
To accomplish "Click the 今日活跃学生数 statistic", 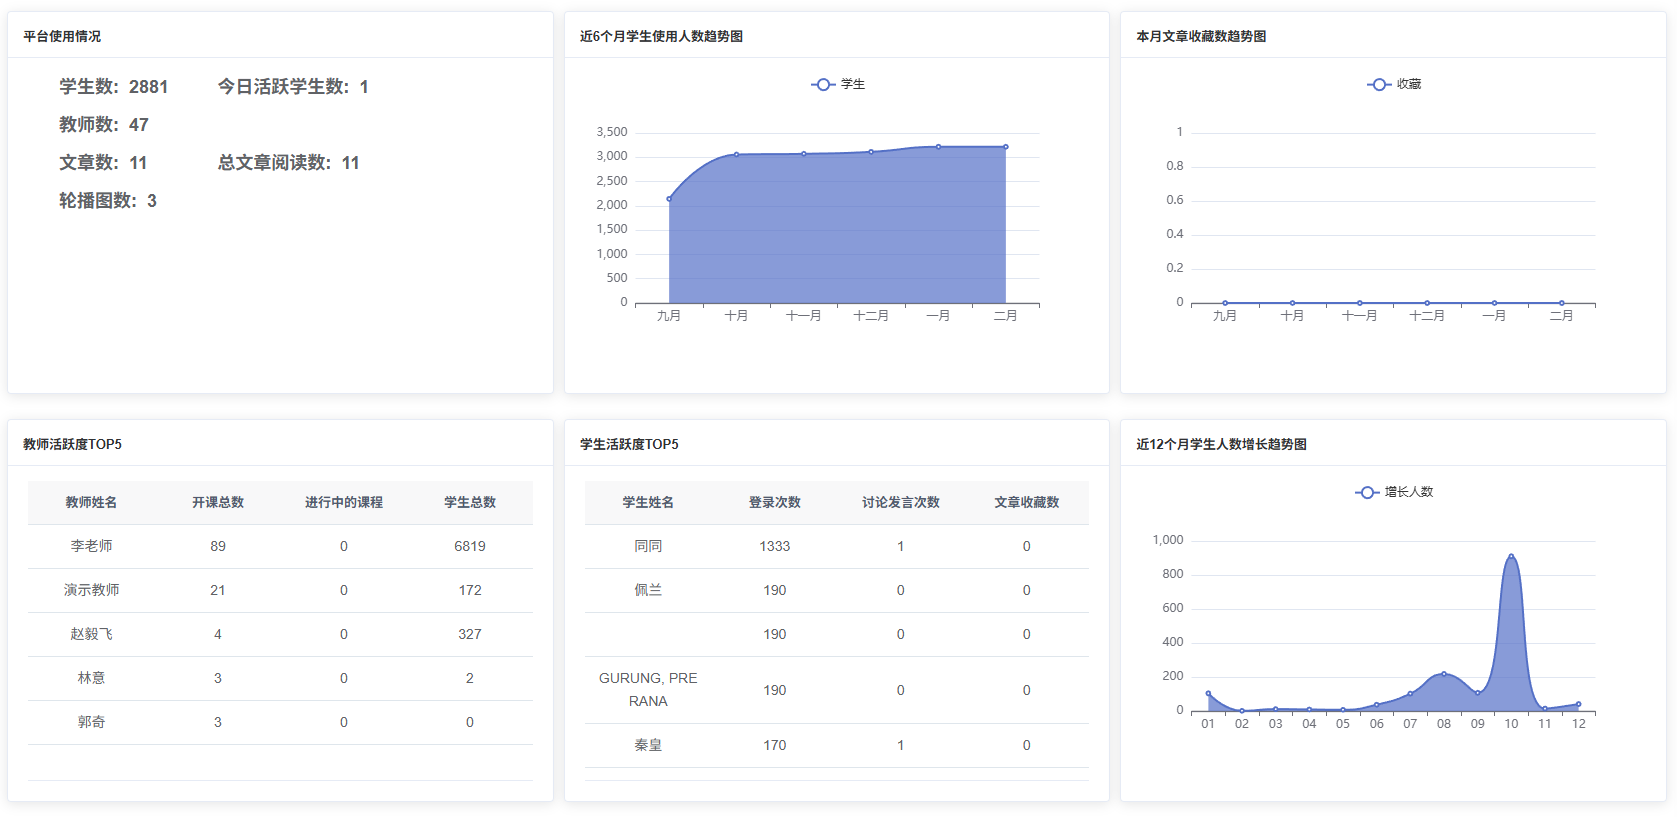I will (x=293, y=87).
